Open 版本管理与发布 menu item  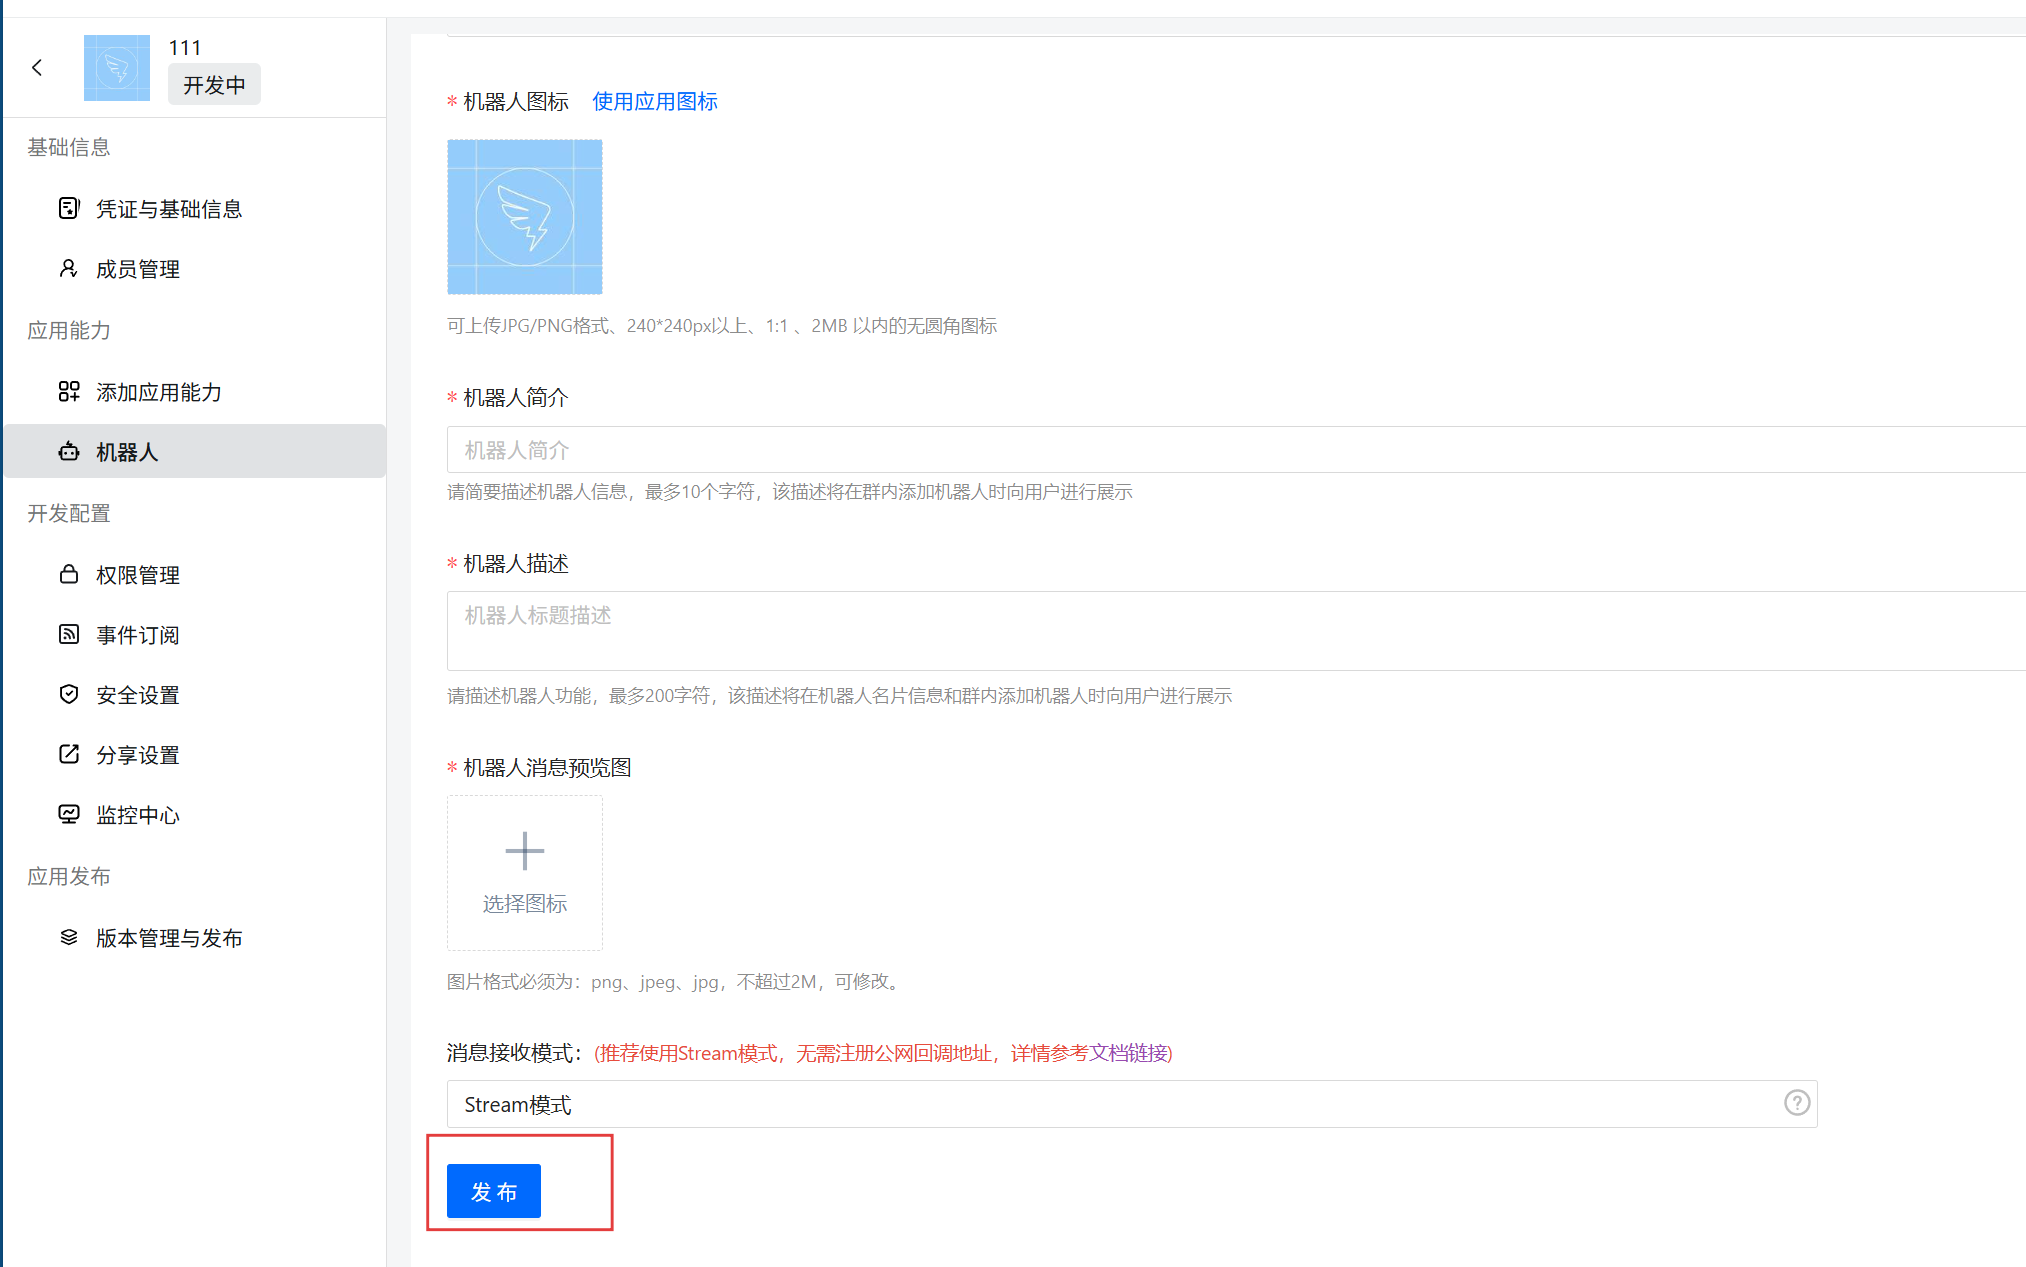pyautogui.click(x=169, y=938)
